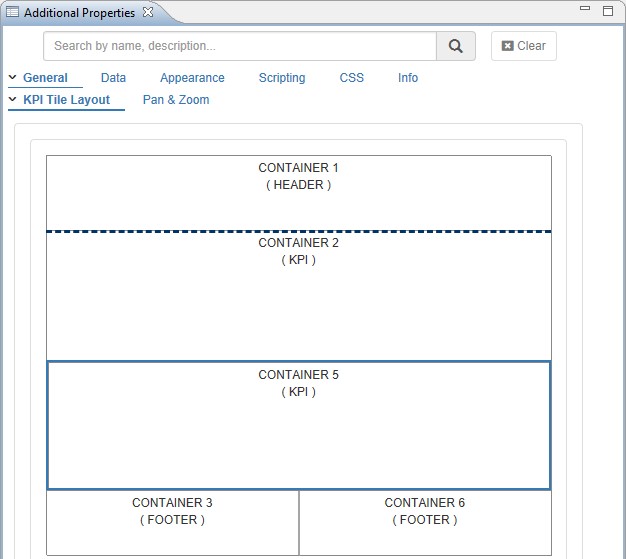Click the highlighted Container 5 KPI area
626x559 pixels.
298,425
